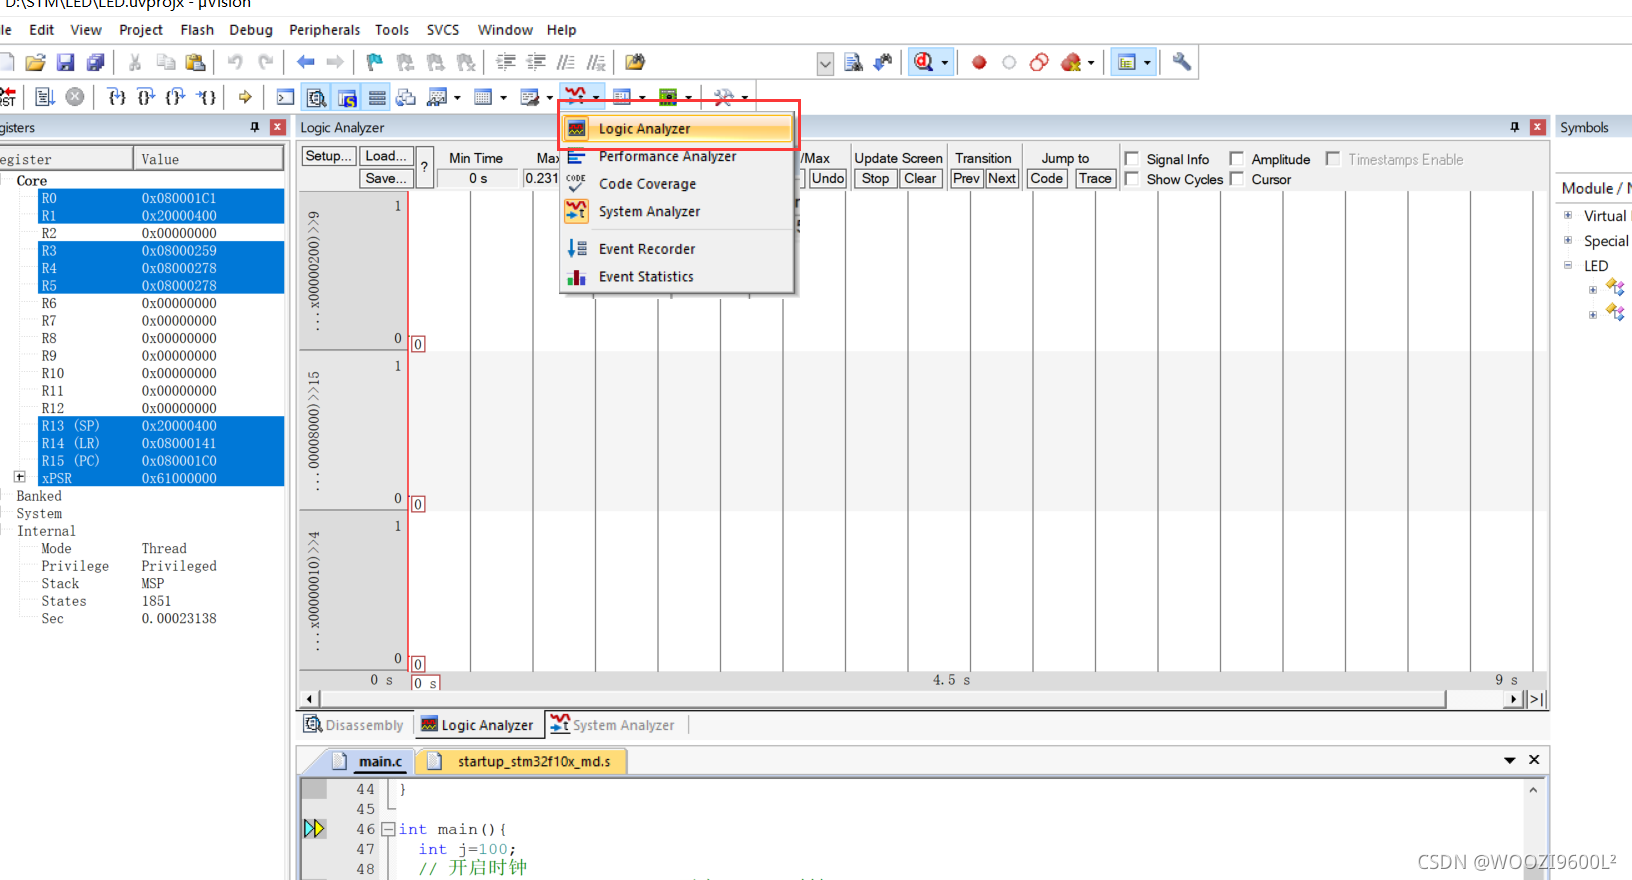The image size is (1632, 880).
Task: Reset the CPU with the RST icon
Action: coord(8,97)
